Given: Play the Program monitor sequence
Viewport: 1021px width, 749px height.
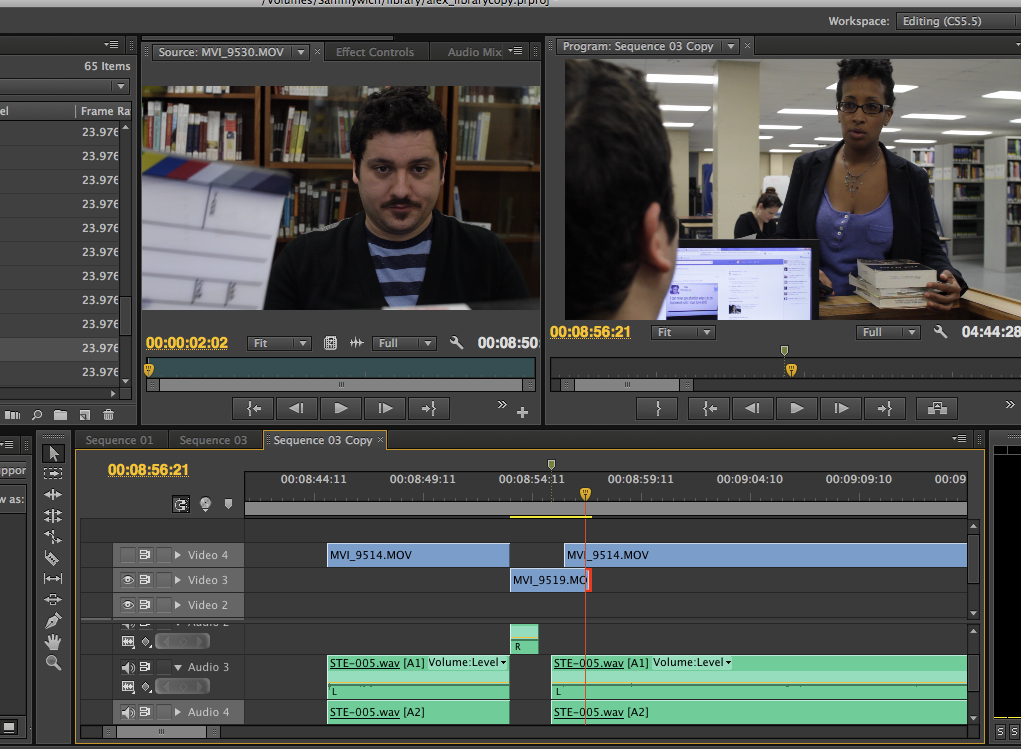Looking at the screenshot, I should pos(796,408).
